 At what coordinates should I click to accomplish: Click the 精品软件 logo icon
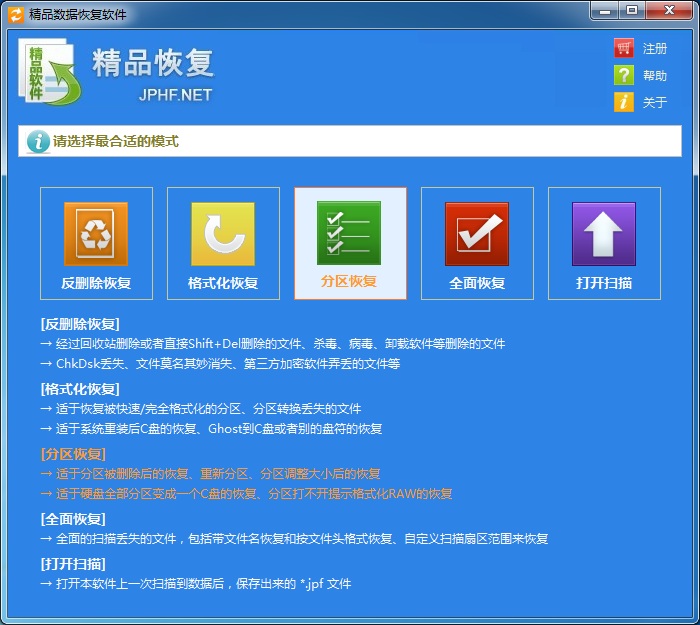point(50,71)
